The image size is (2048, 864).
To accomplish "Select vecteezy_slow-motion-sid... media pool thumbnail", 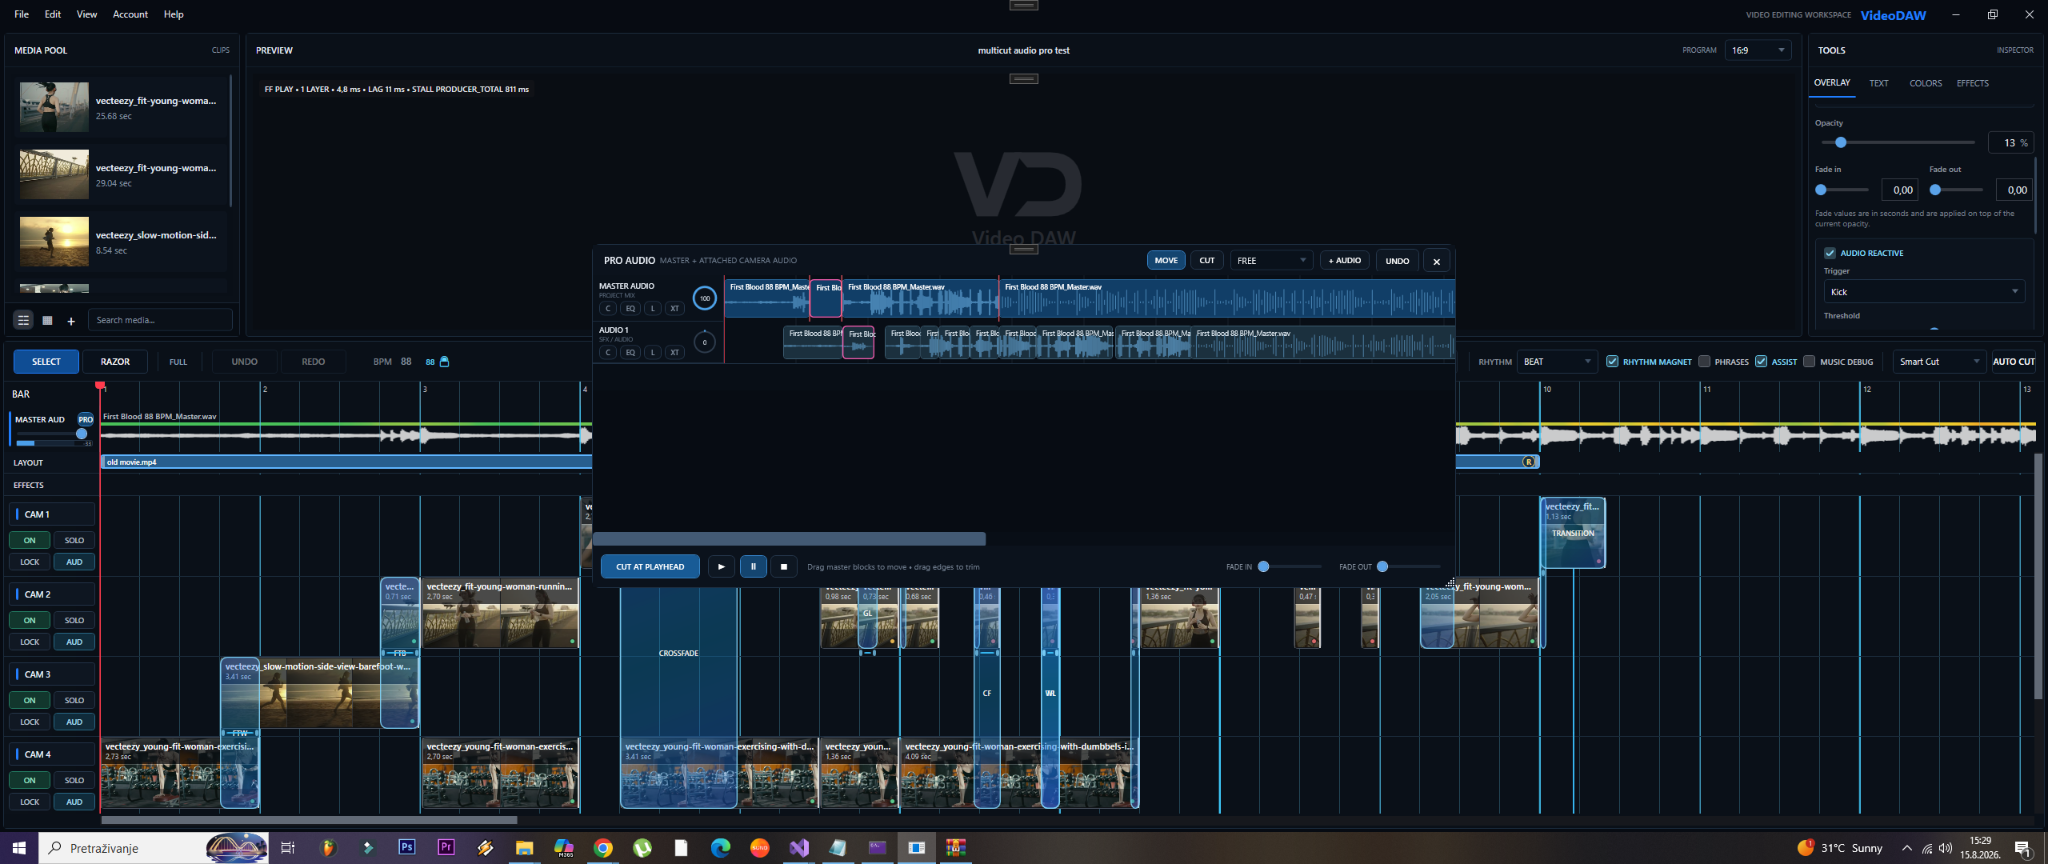I will 54,241.
